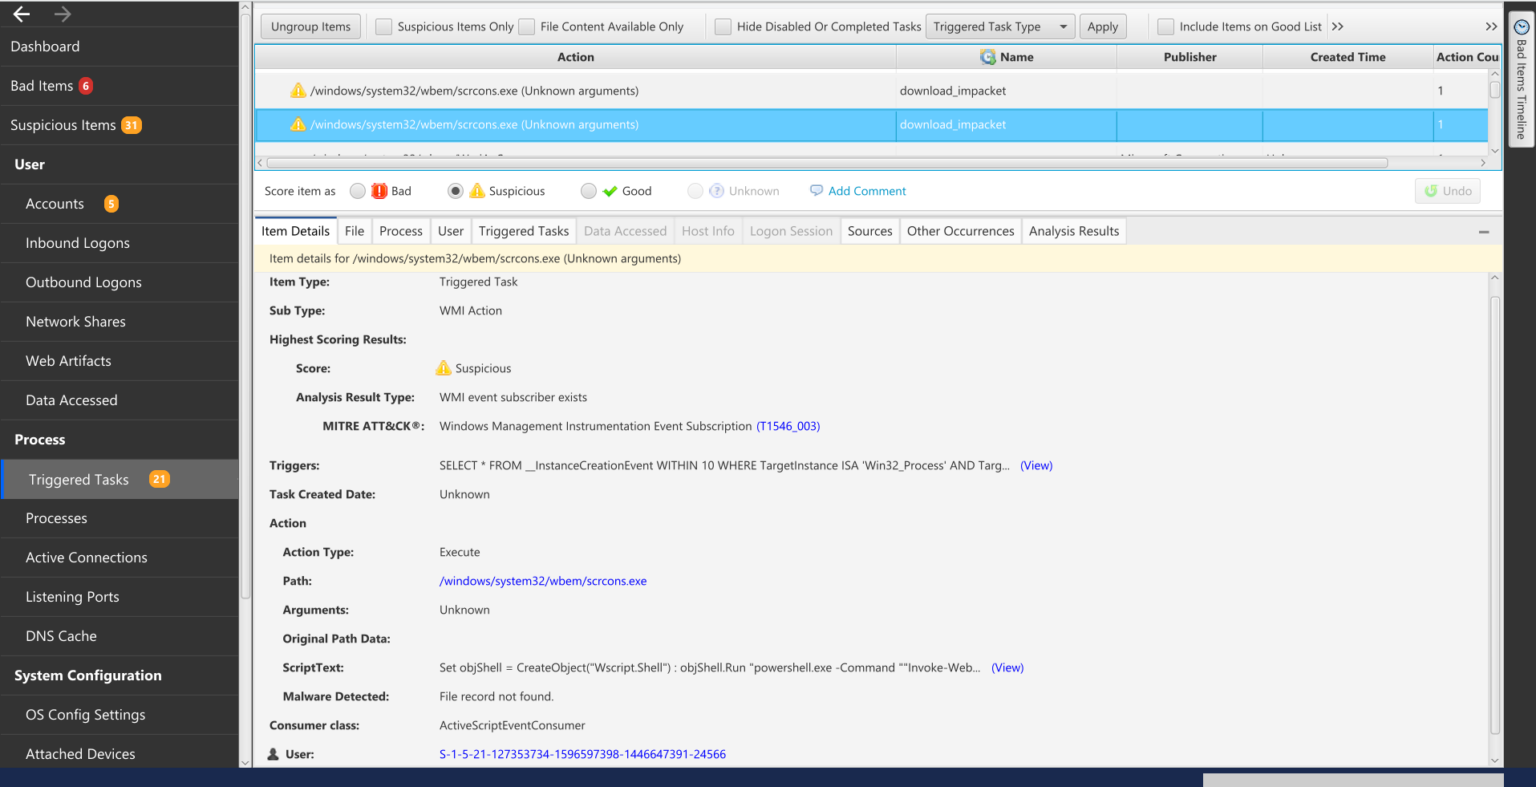Collapse the Item Details panel with minus control

coord(1484,230)
